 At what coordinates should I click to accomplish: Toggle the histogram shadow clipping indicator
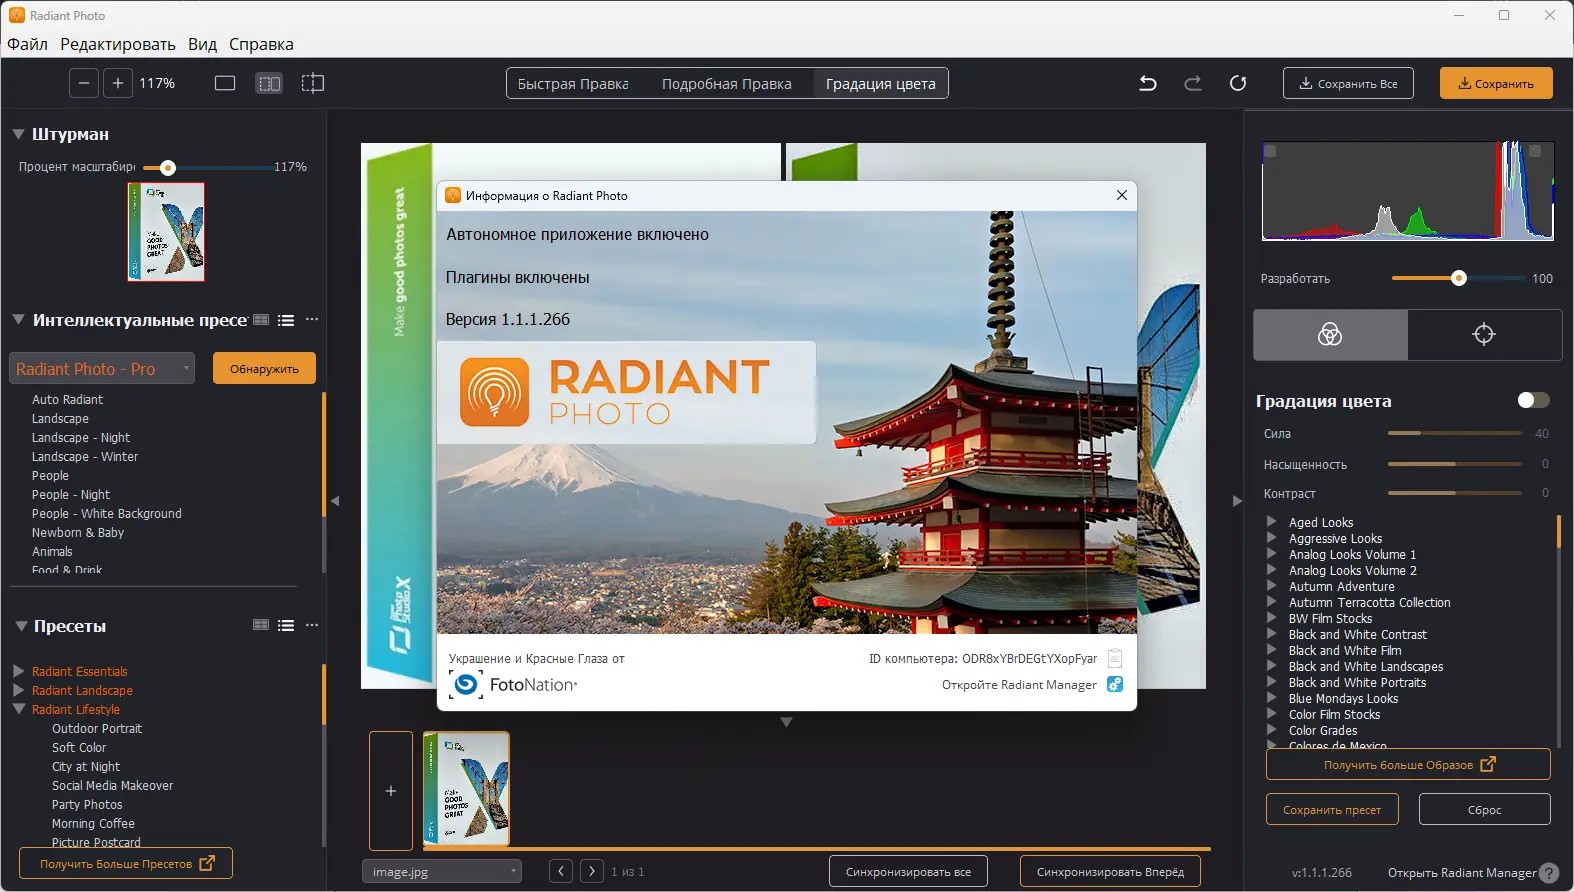pyautogui.click(x=1270, y=151)
